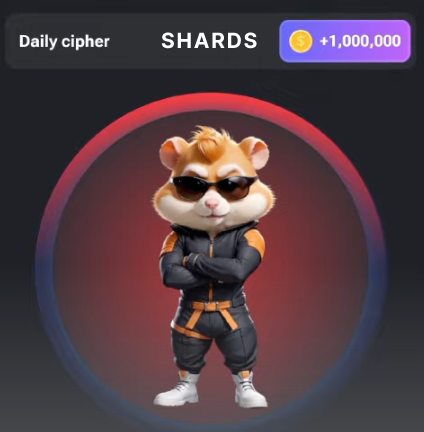Tap the orange strap on the hamster's thigh
Image resolution: width=424 pixels, height=432 pixels.
point(190,331)
